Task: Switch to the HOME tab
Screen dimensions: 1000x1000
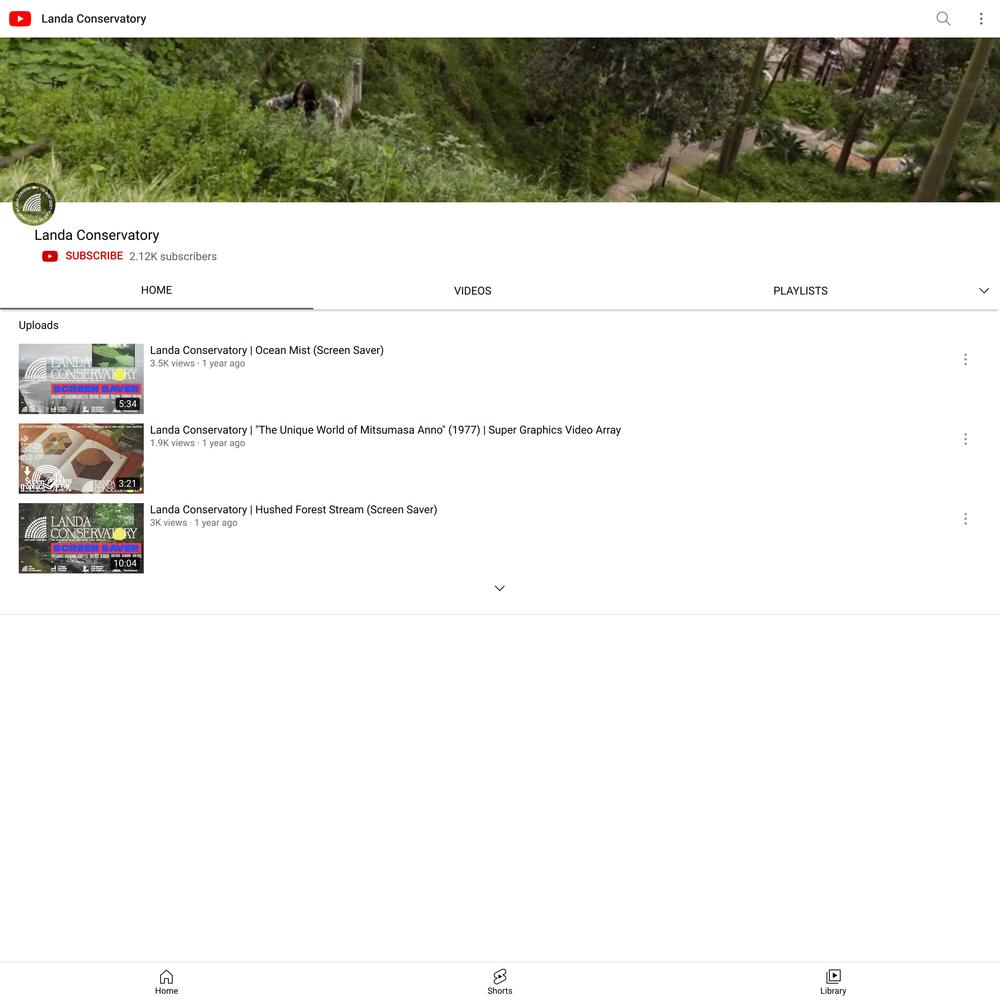Action: coord(156,290)
